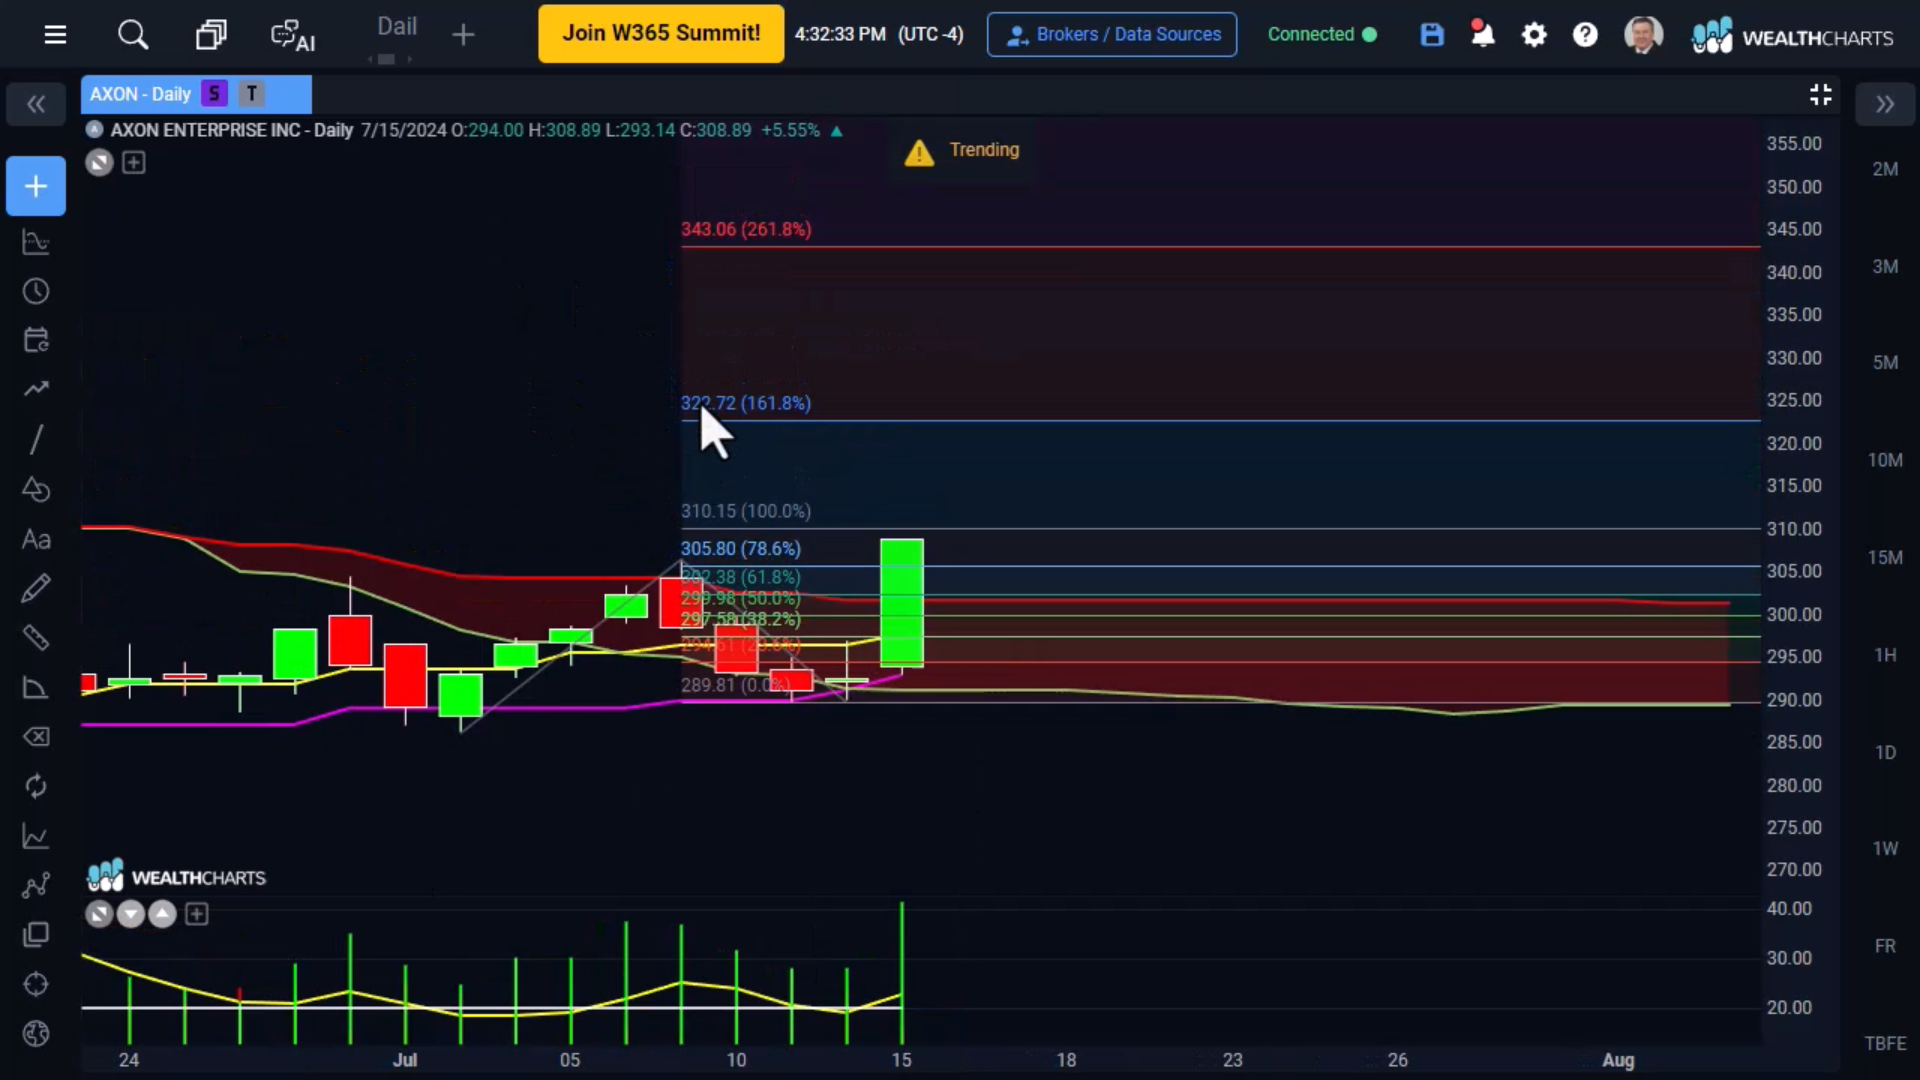This screenshot has width=1920, height=1080.
Task: Open settings gear
Action: [x=1534, y=35]
